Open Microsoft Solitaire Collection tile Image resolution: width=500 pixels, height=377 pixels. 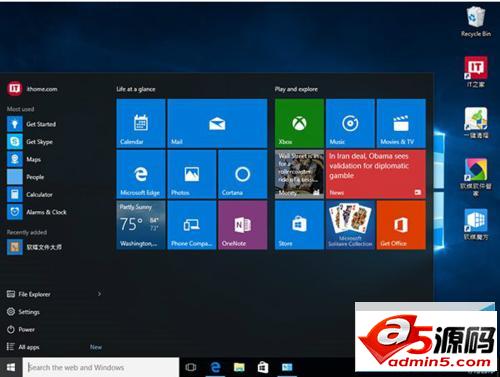350,225
